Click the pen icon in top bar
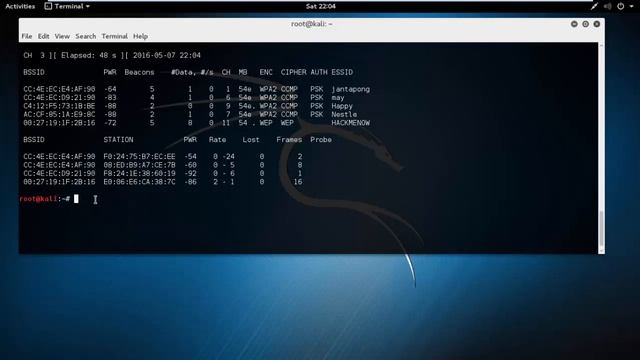The height and width of the screenshot is (360, 640). 594,6
